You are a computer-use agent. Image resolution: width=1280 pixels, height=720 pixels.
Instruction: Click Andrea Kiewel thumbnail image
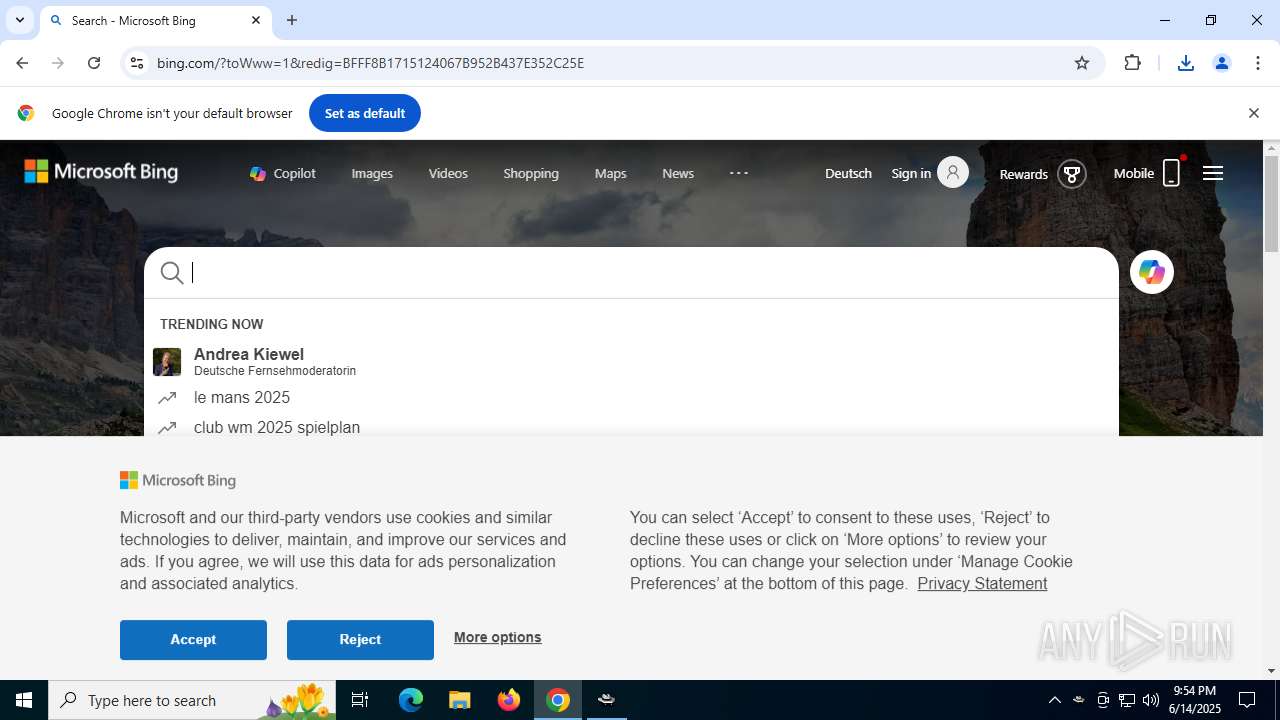click(167, 361)
